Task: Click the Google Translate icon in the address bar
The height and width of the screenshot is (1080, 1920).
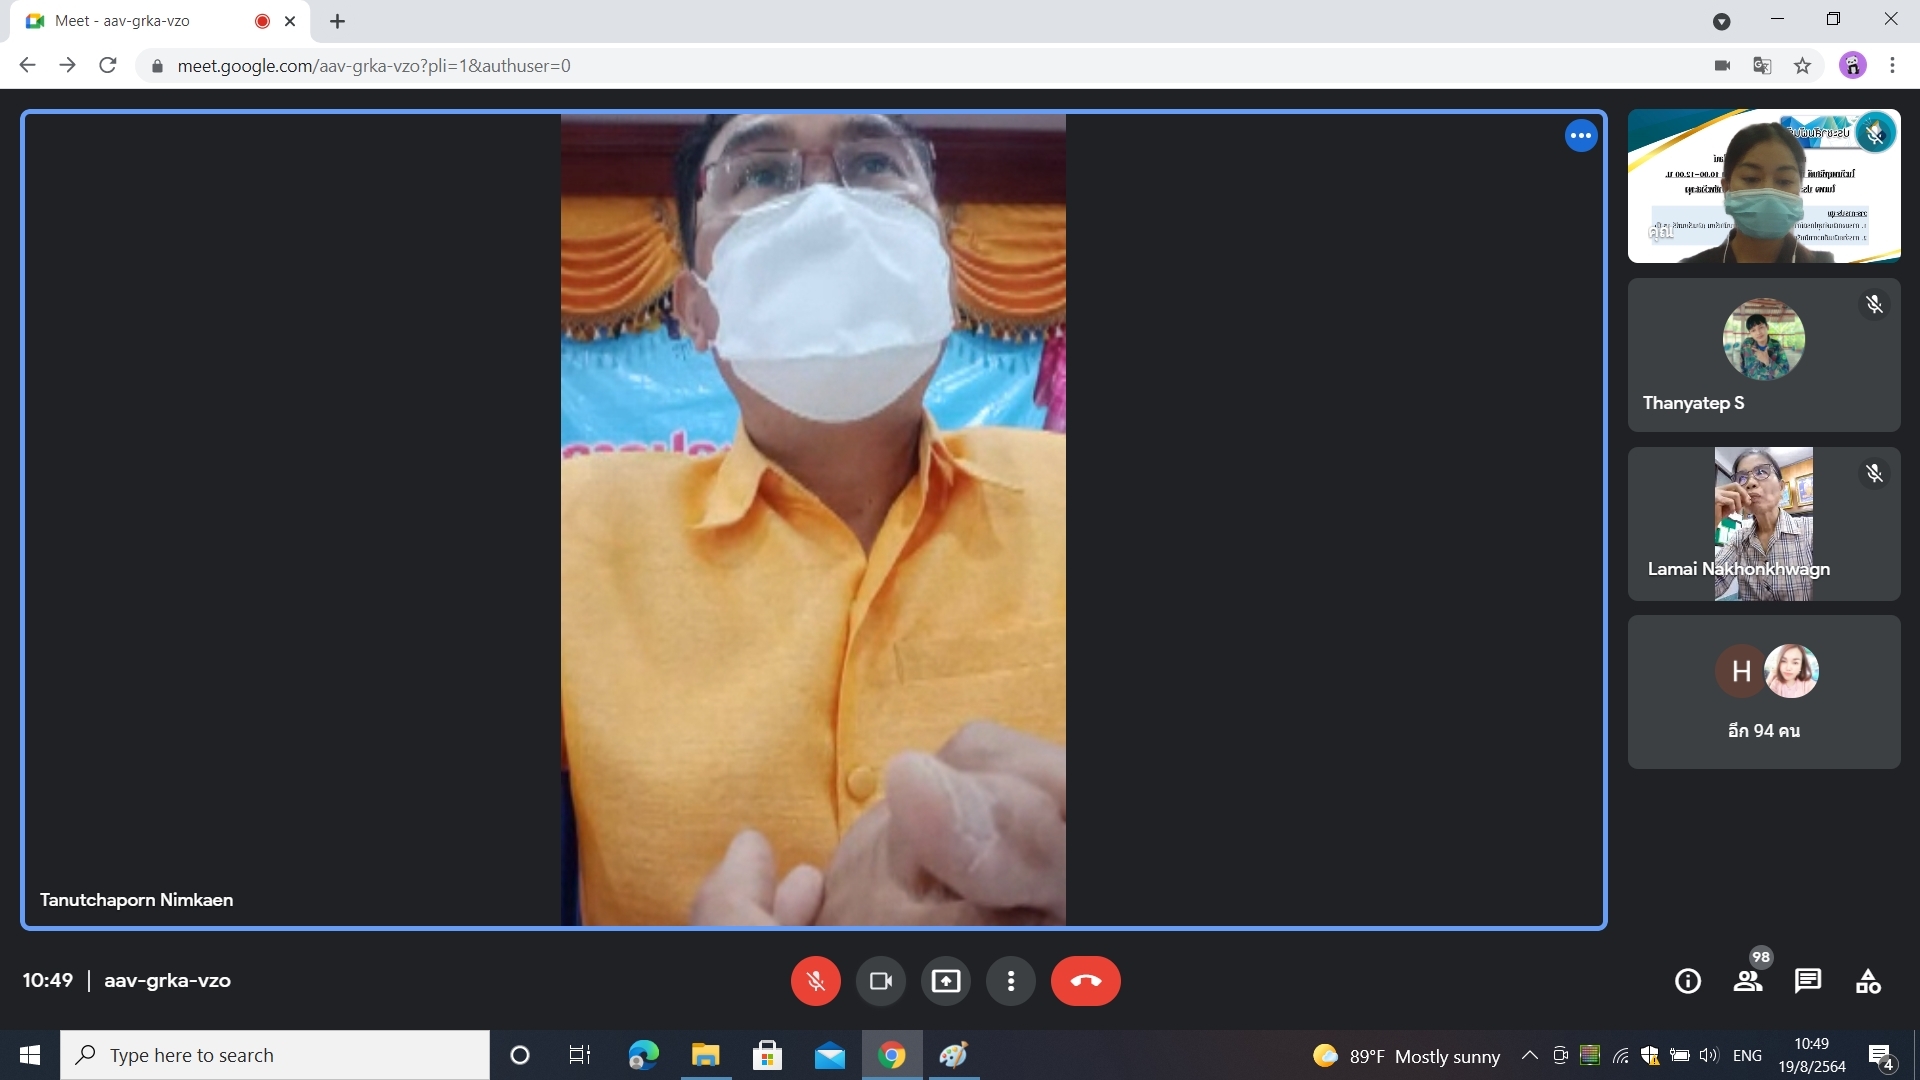Action: coord(1762,66)
